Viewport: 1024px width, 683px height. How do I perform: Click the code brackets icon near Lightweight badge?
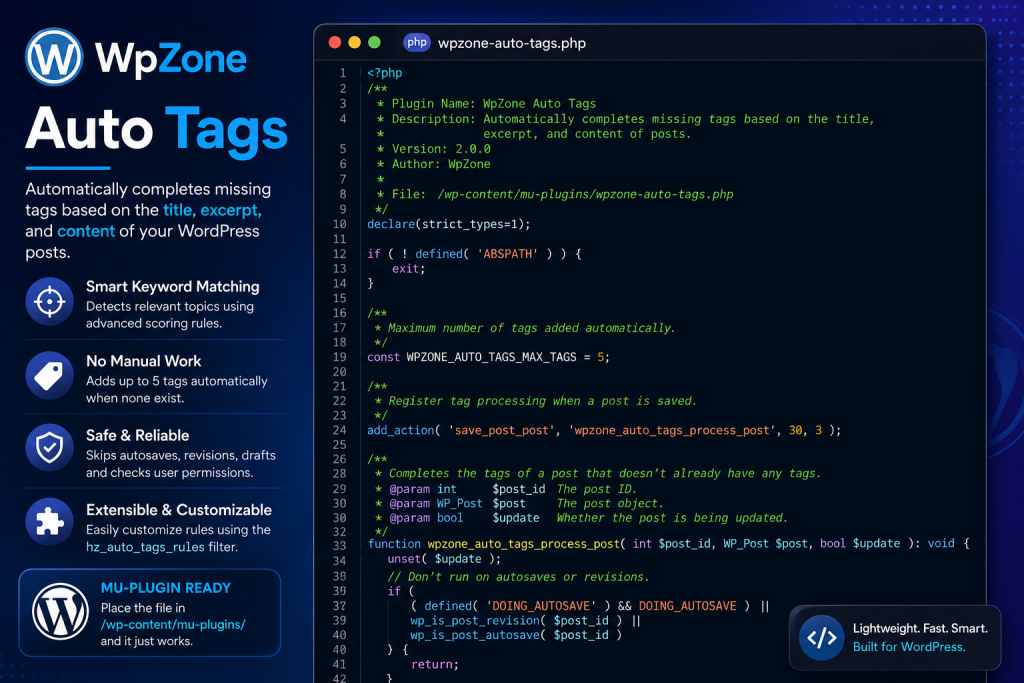(x=822, y=637)
